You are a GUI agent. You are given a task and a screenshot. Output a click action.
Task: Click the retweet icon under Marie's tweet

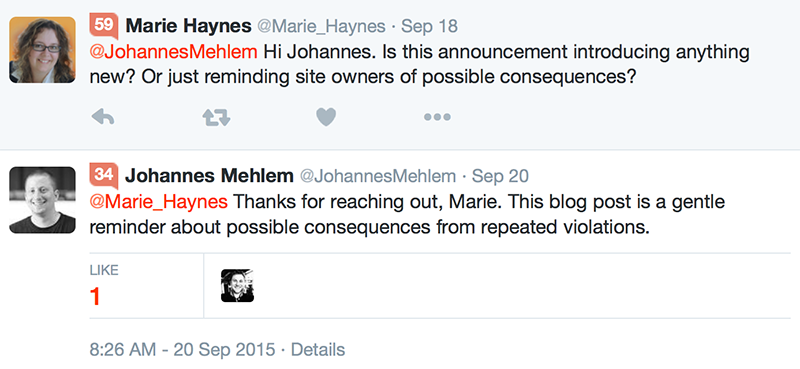pos(216,118)
